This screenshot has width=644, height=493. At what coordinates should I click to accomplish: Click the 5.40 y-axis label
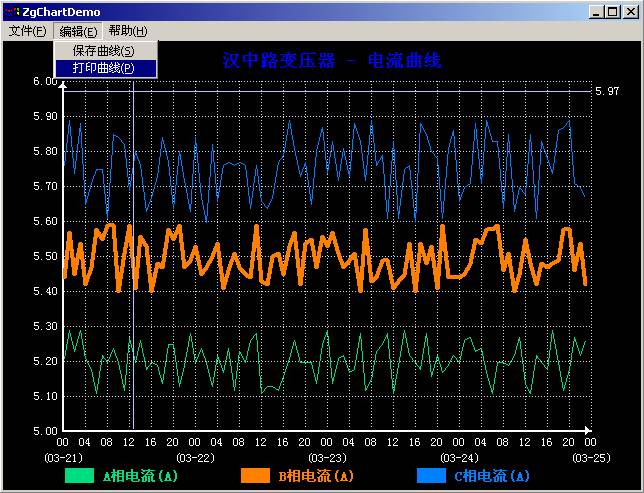45,291
